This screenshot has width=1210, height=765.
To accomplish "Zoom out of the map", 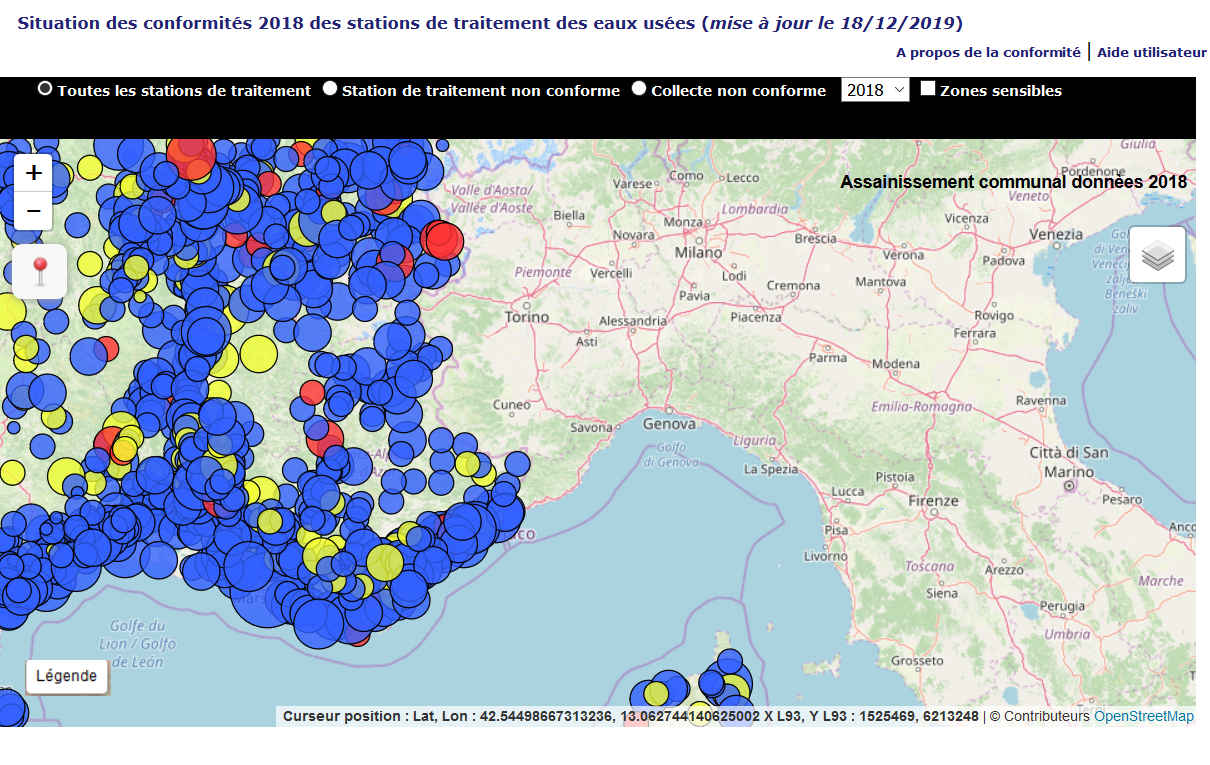I will 33,211.
